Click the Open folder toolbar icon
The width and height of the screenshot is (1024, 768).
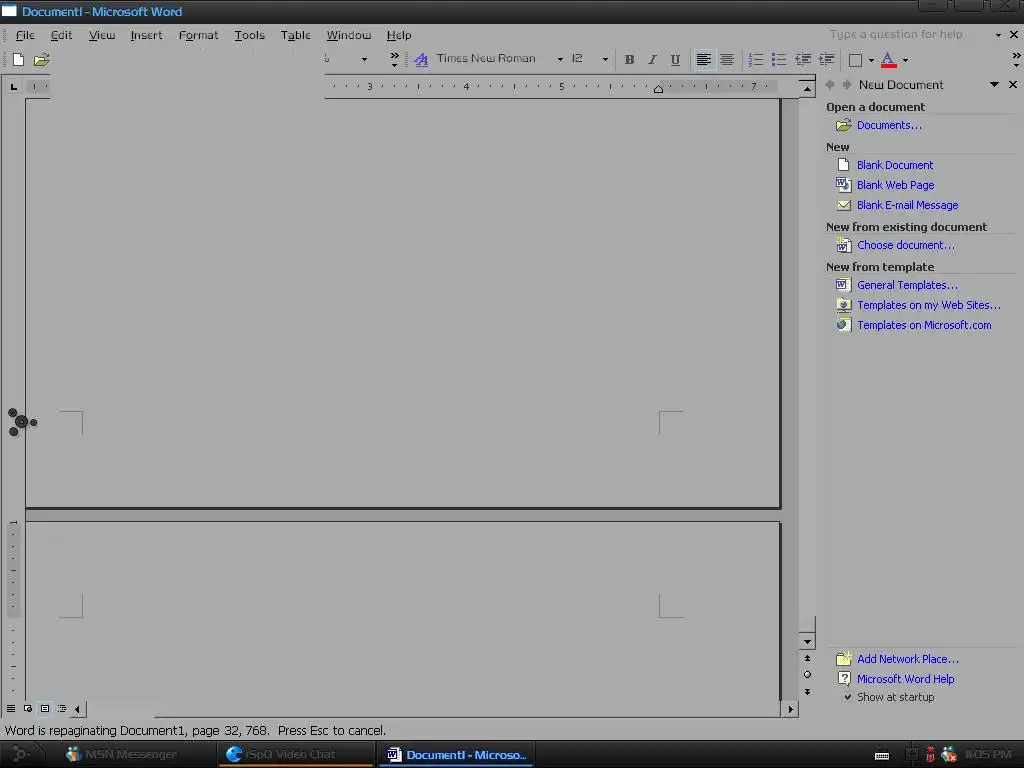point(42,59)
